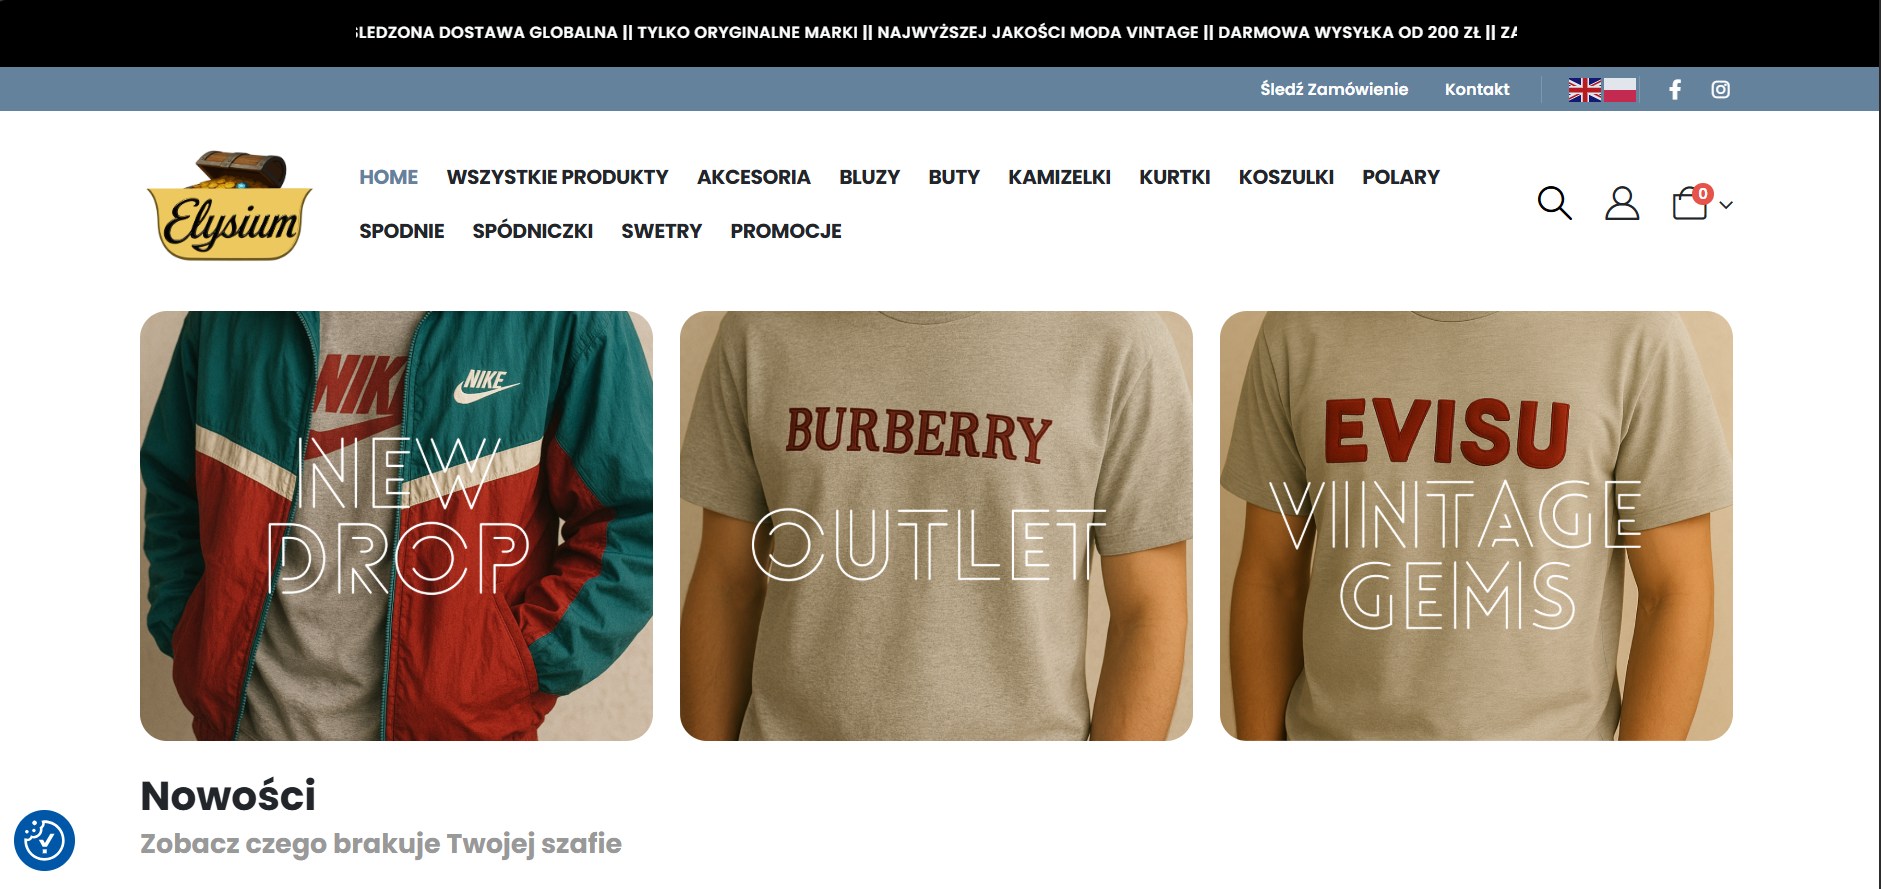Screen dimensions: 1881x889
Task: Visit the Instagram profile icon
Action: tap(1721, 89)
